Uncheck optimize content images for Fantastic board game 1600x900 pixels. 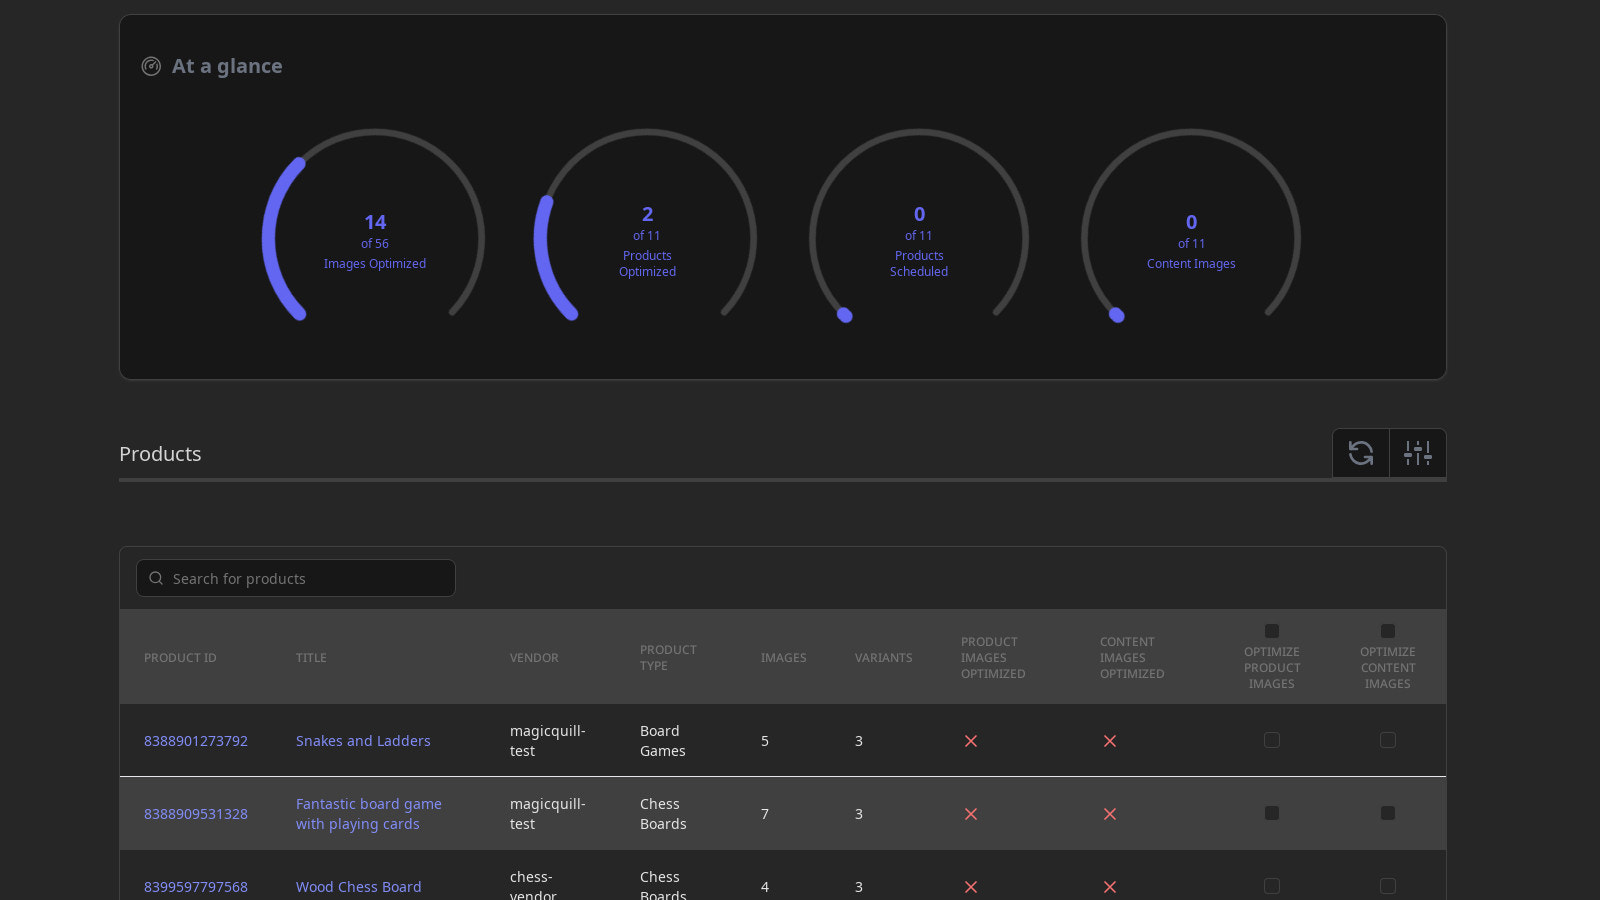(1387, 813)
